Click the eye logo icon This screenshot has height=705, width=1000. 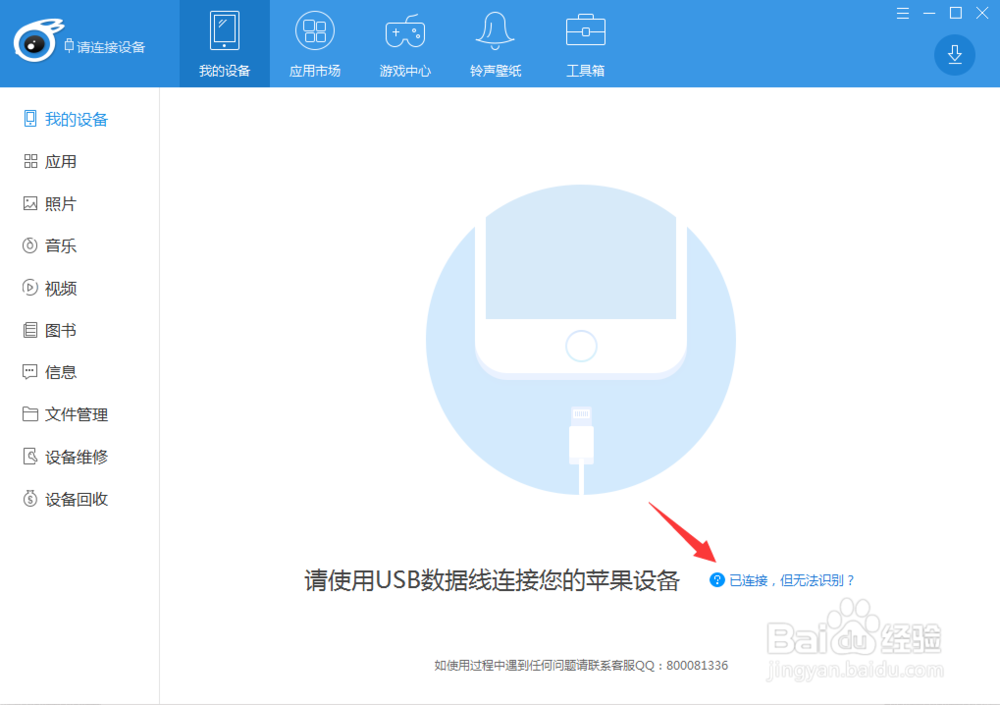(x=38, y=40)
